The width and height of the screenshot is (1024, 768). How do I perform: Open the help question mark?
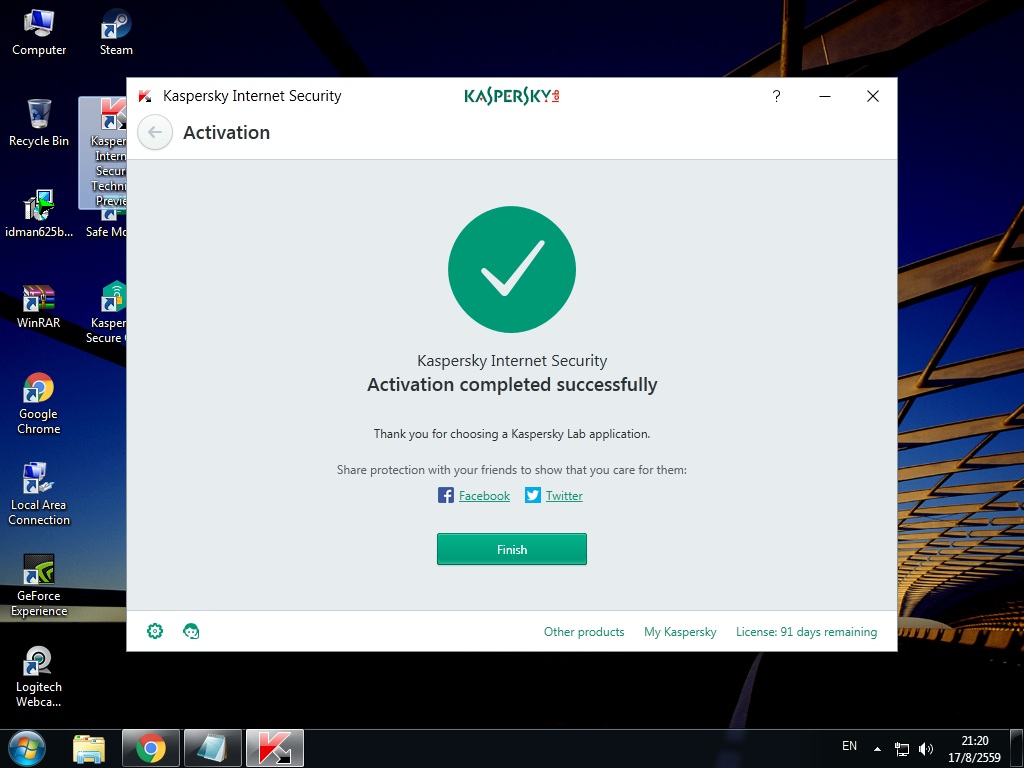776,96
